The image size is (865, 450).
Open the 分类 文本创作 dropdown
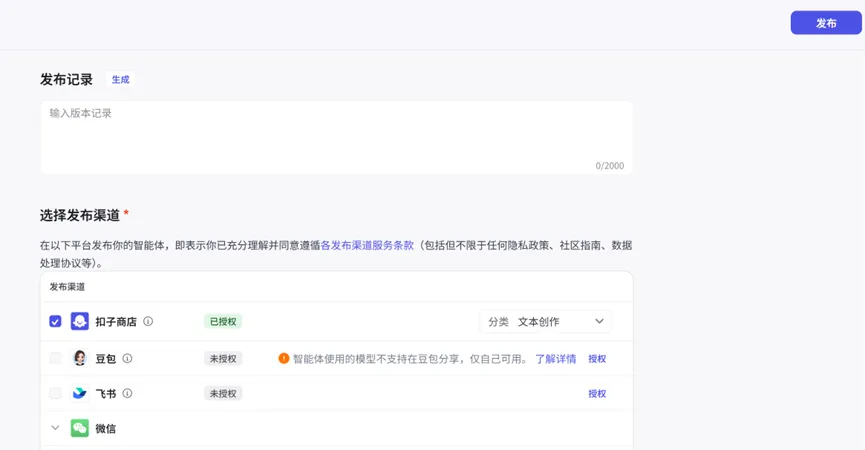tap(546, 322)
